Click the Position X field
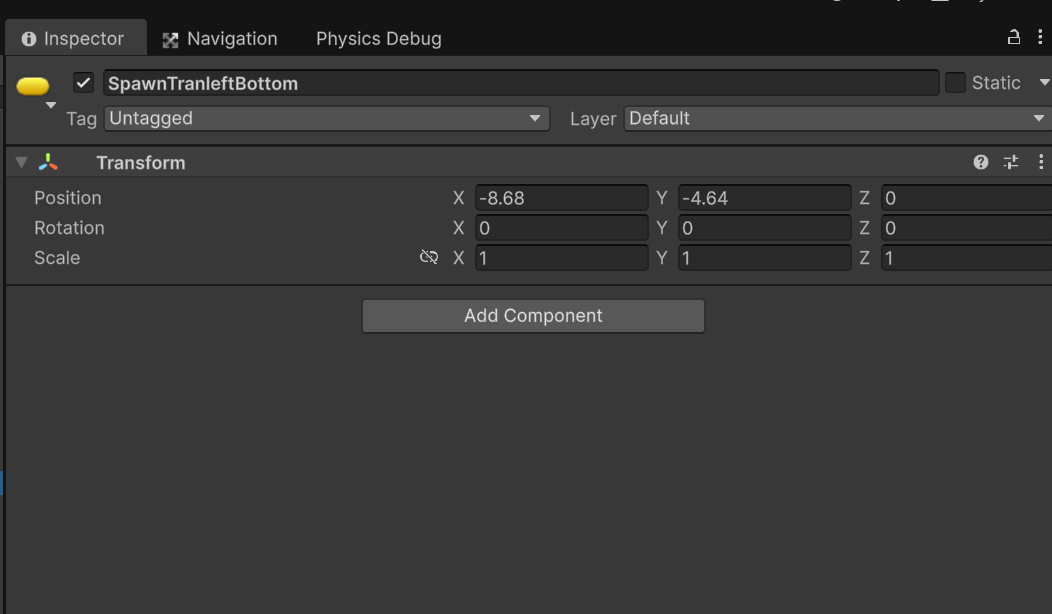 coord(561,198)
